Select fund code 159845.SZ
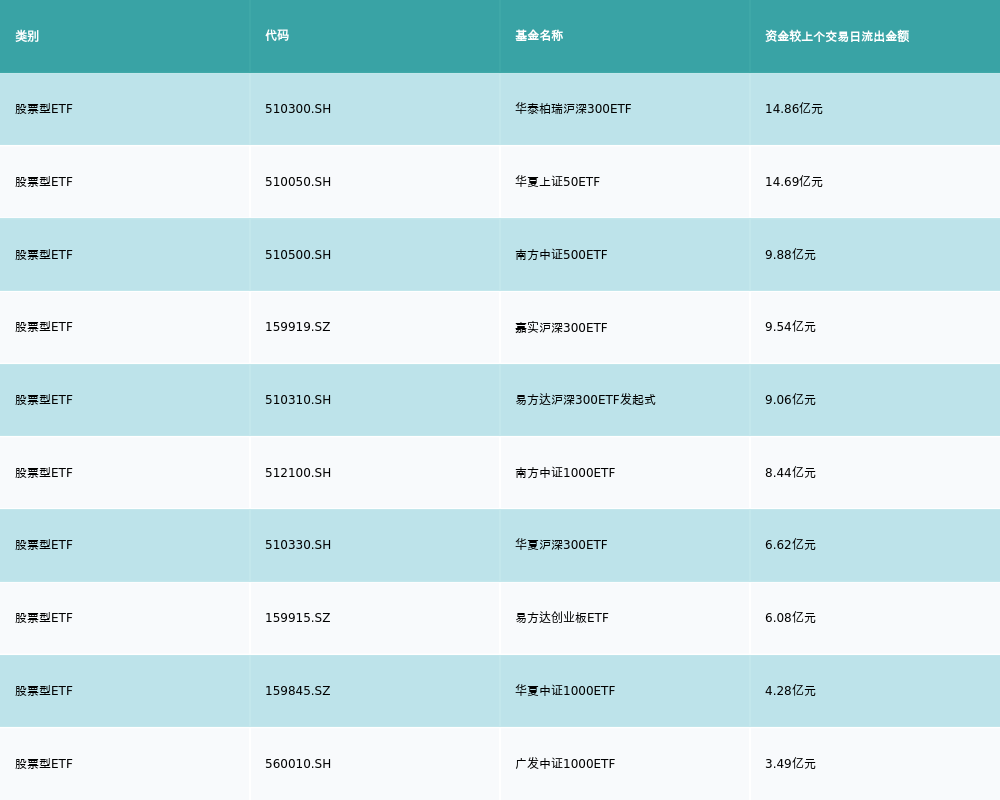The image size is (1000, 800). (298, 691)
